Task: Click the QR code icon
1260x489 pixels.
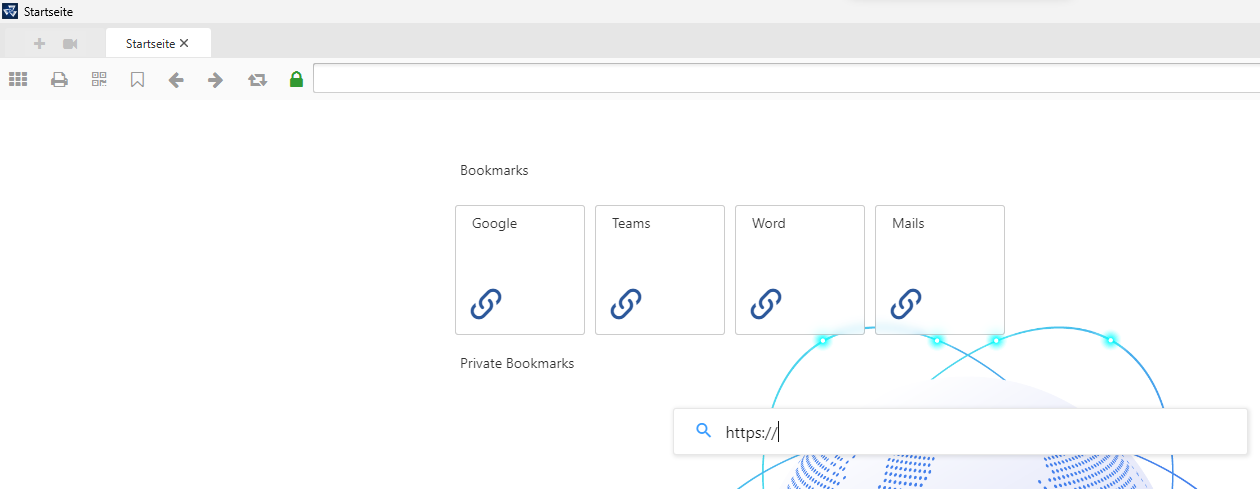Action: [x=99, y=79]
